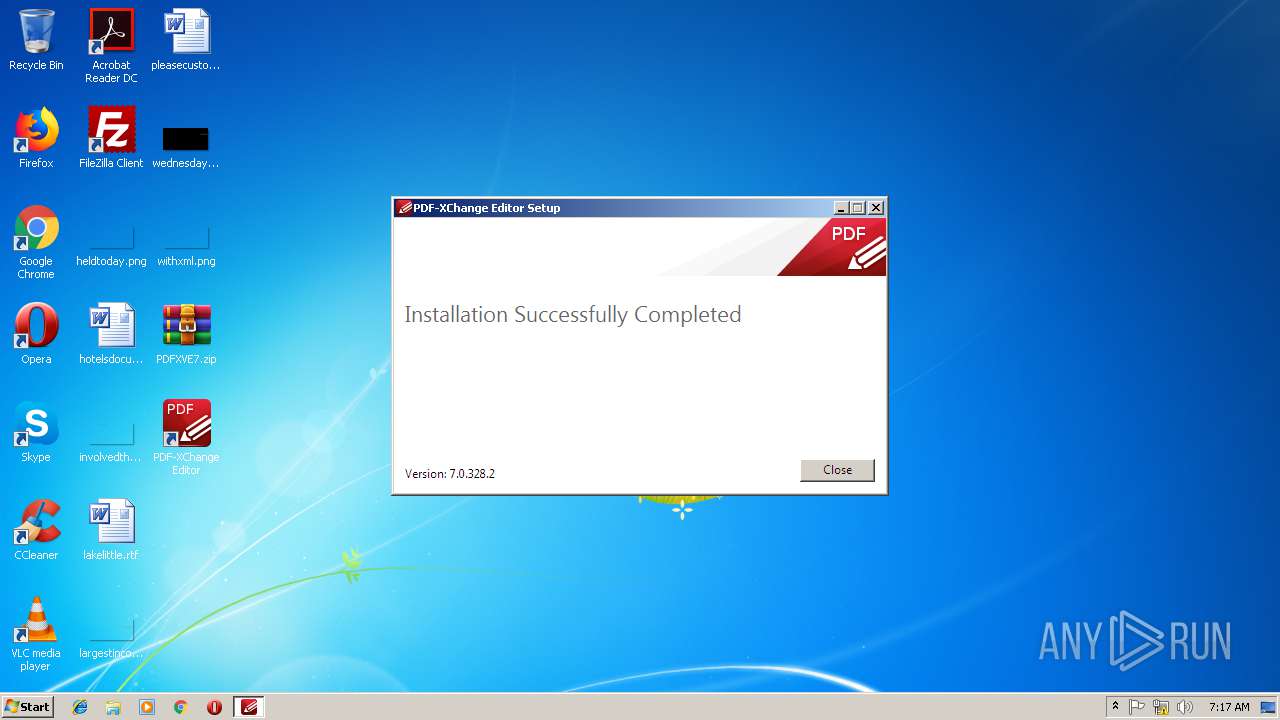Show hidden system tray icons

click(1115, 707)
